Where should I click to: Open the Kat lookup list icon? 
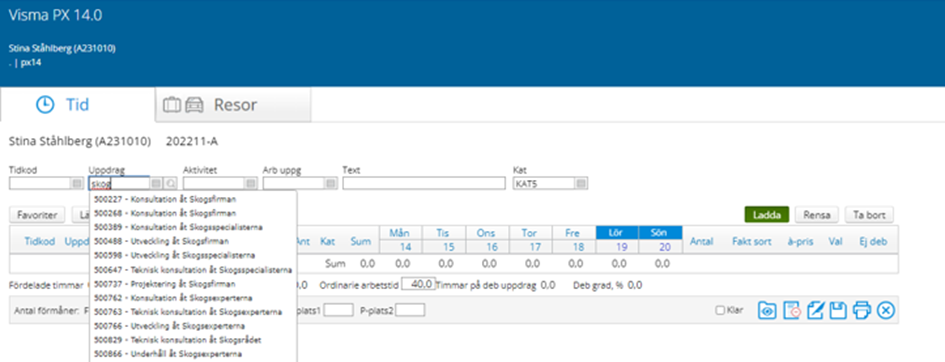tap(581, 184)
